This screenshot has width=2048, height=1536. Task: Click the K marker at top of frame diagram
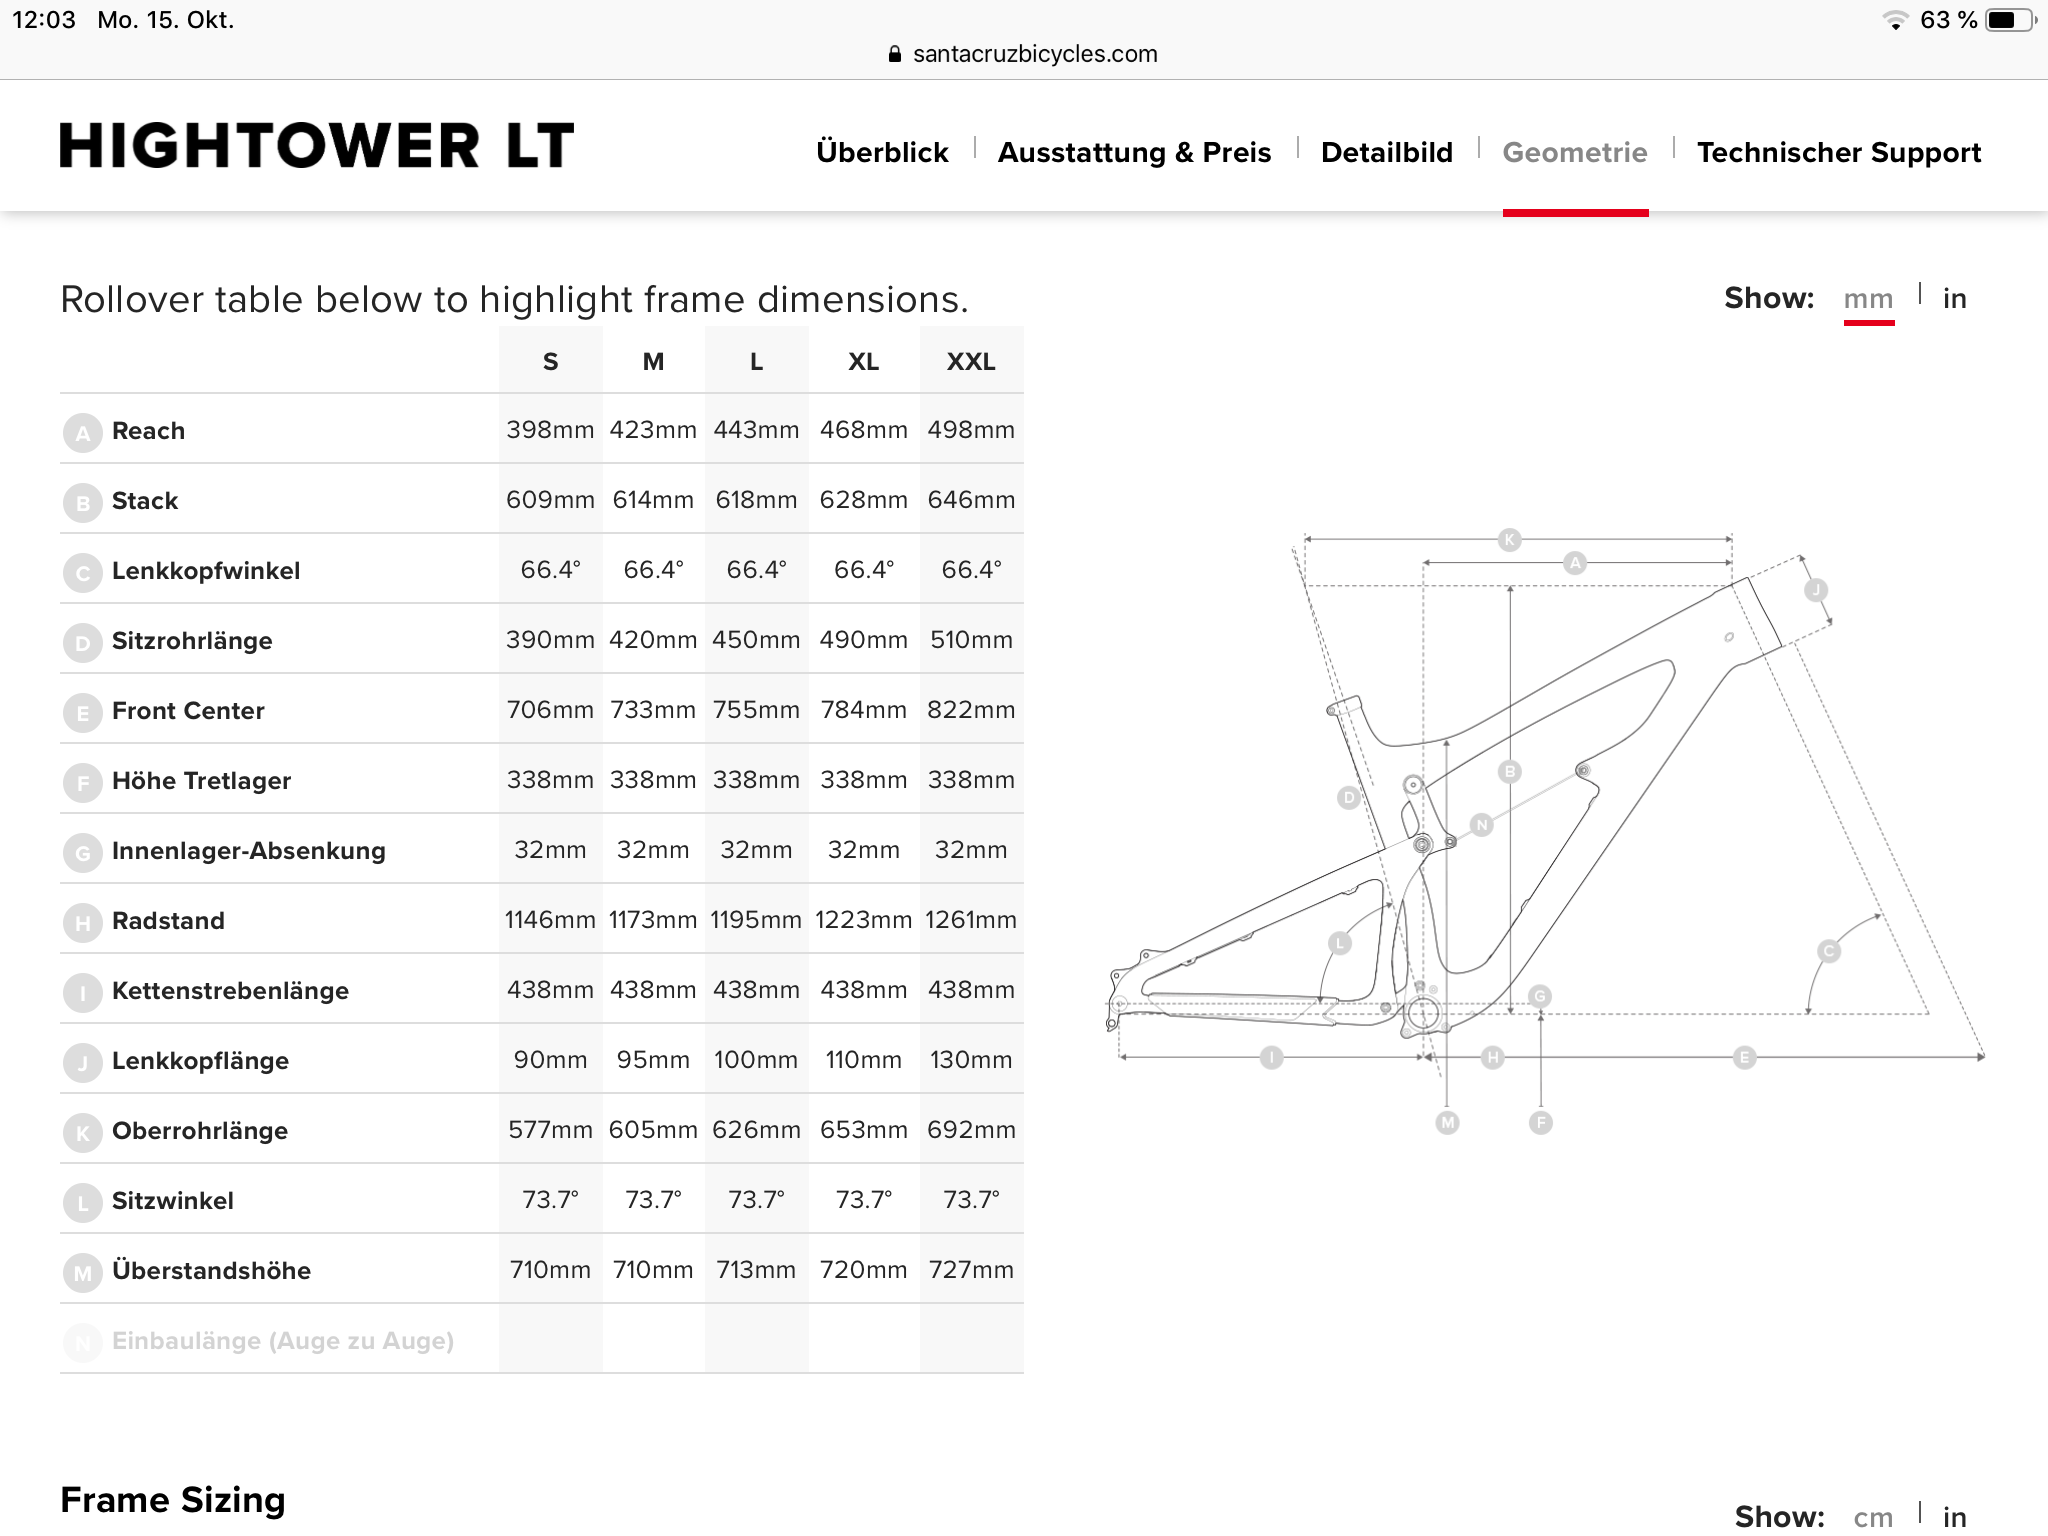(1509, 540)
